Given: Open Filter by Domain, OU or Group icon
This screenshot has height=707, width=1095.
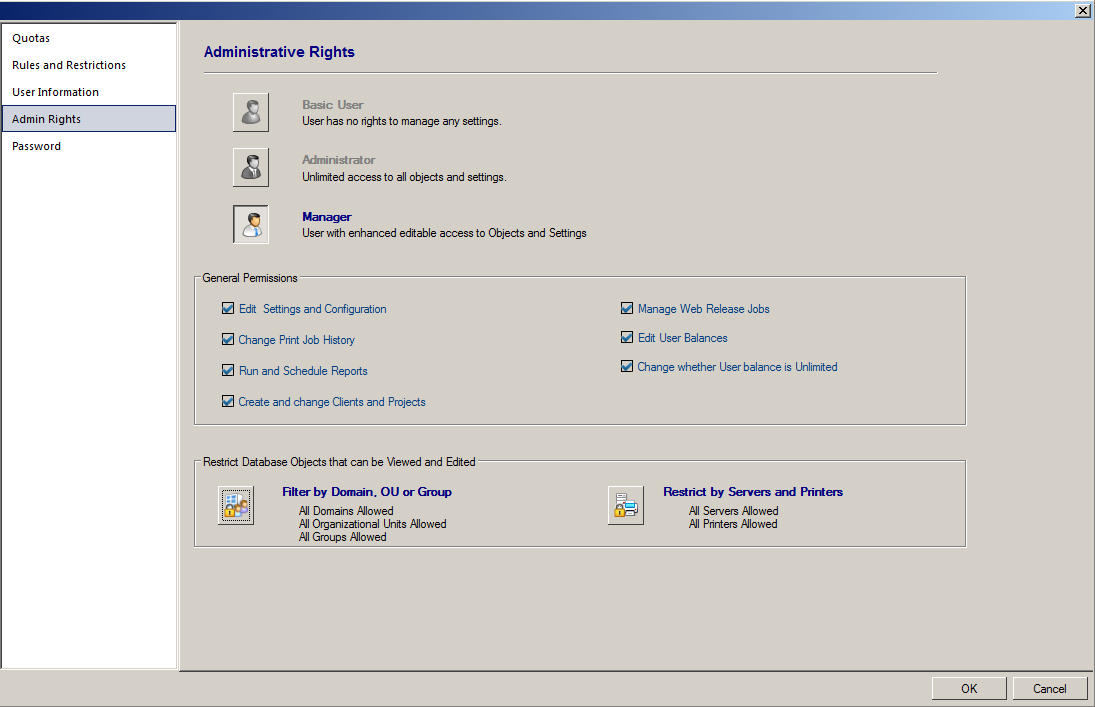Looking at the screenshot, I should coord(236,505).
